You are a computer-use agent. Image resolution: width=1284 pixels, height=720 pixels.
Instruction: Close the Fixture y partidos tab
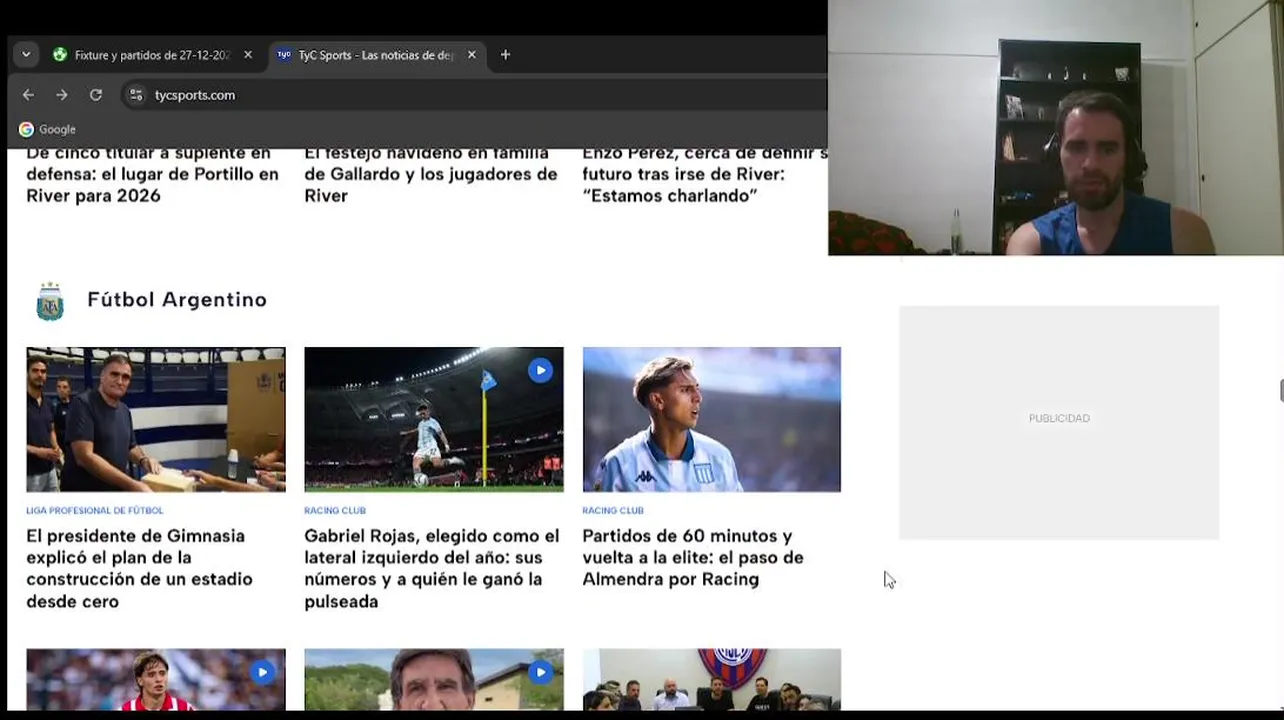click(x=248, y=55)
